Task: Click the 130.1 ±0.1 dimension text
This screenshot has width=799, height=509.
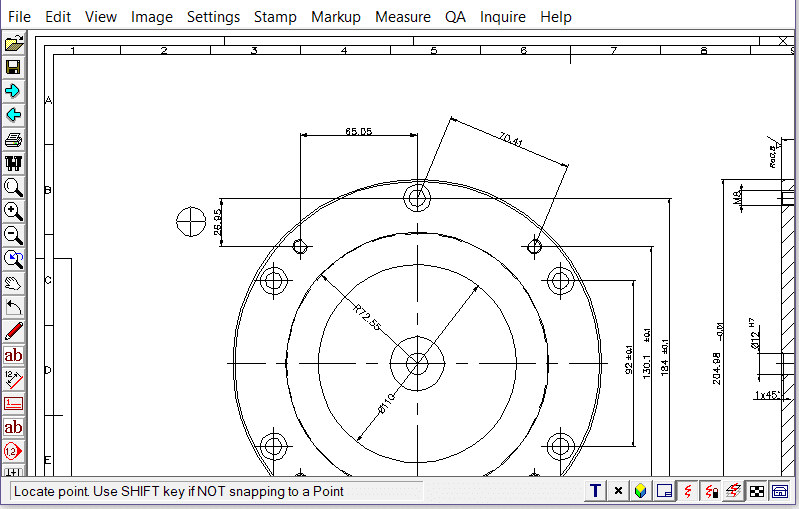Action: pyautogui.click(x=647, y=354)
